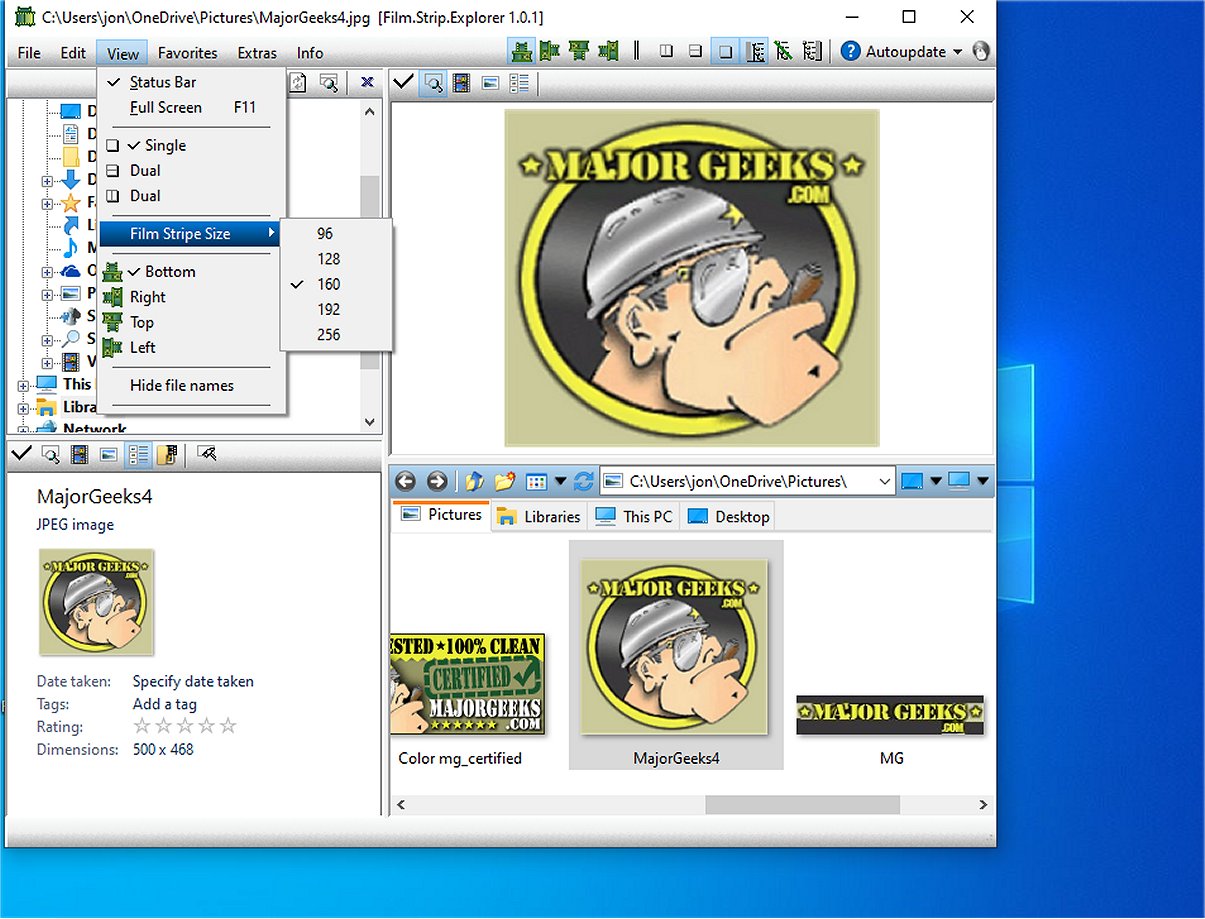Click the tools hammer icon in details toolbar
Viewport: 1205px width, 919px height.
207,455
